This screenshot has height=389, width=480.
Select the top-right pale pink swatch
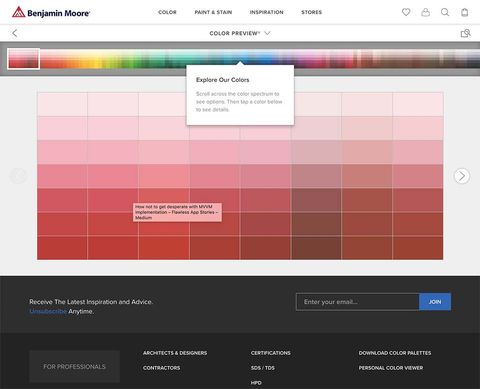click(418, 104)
